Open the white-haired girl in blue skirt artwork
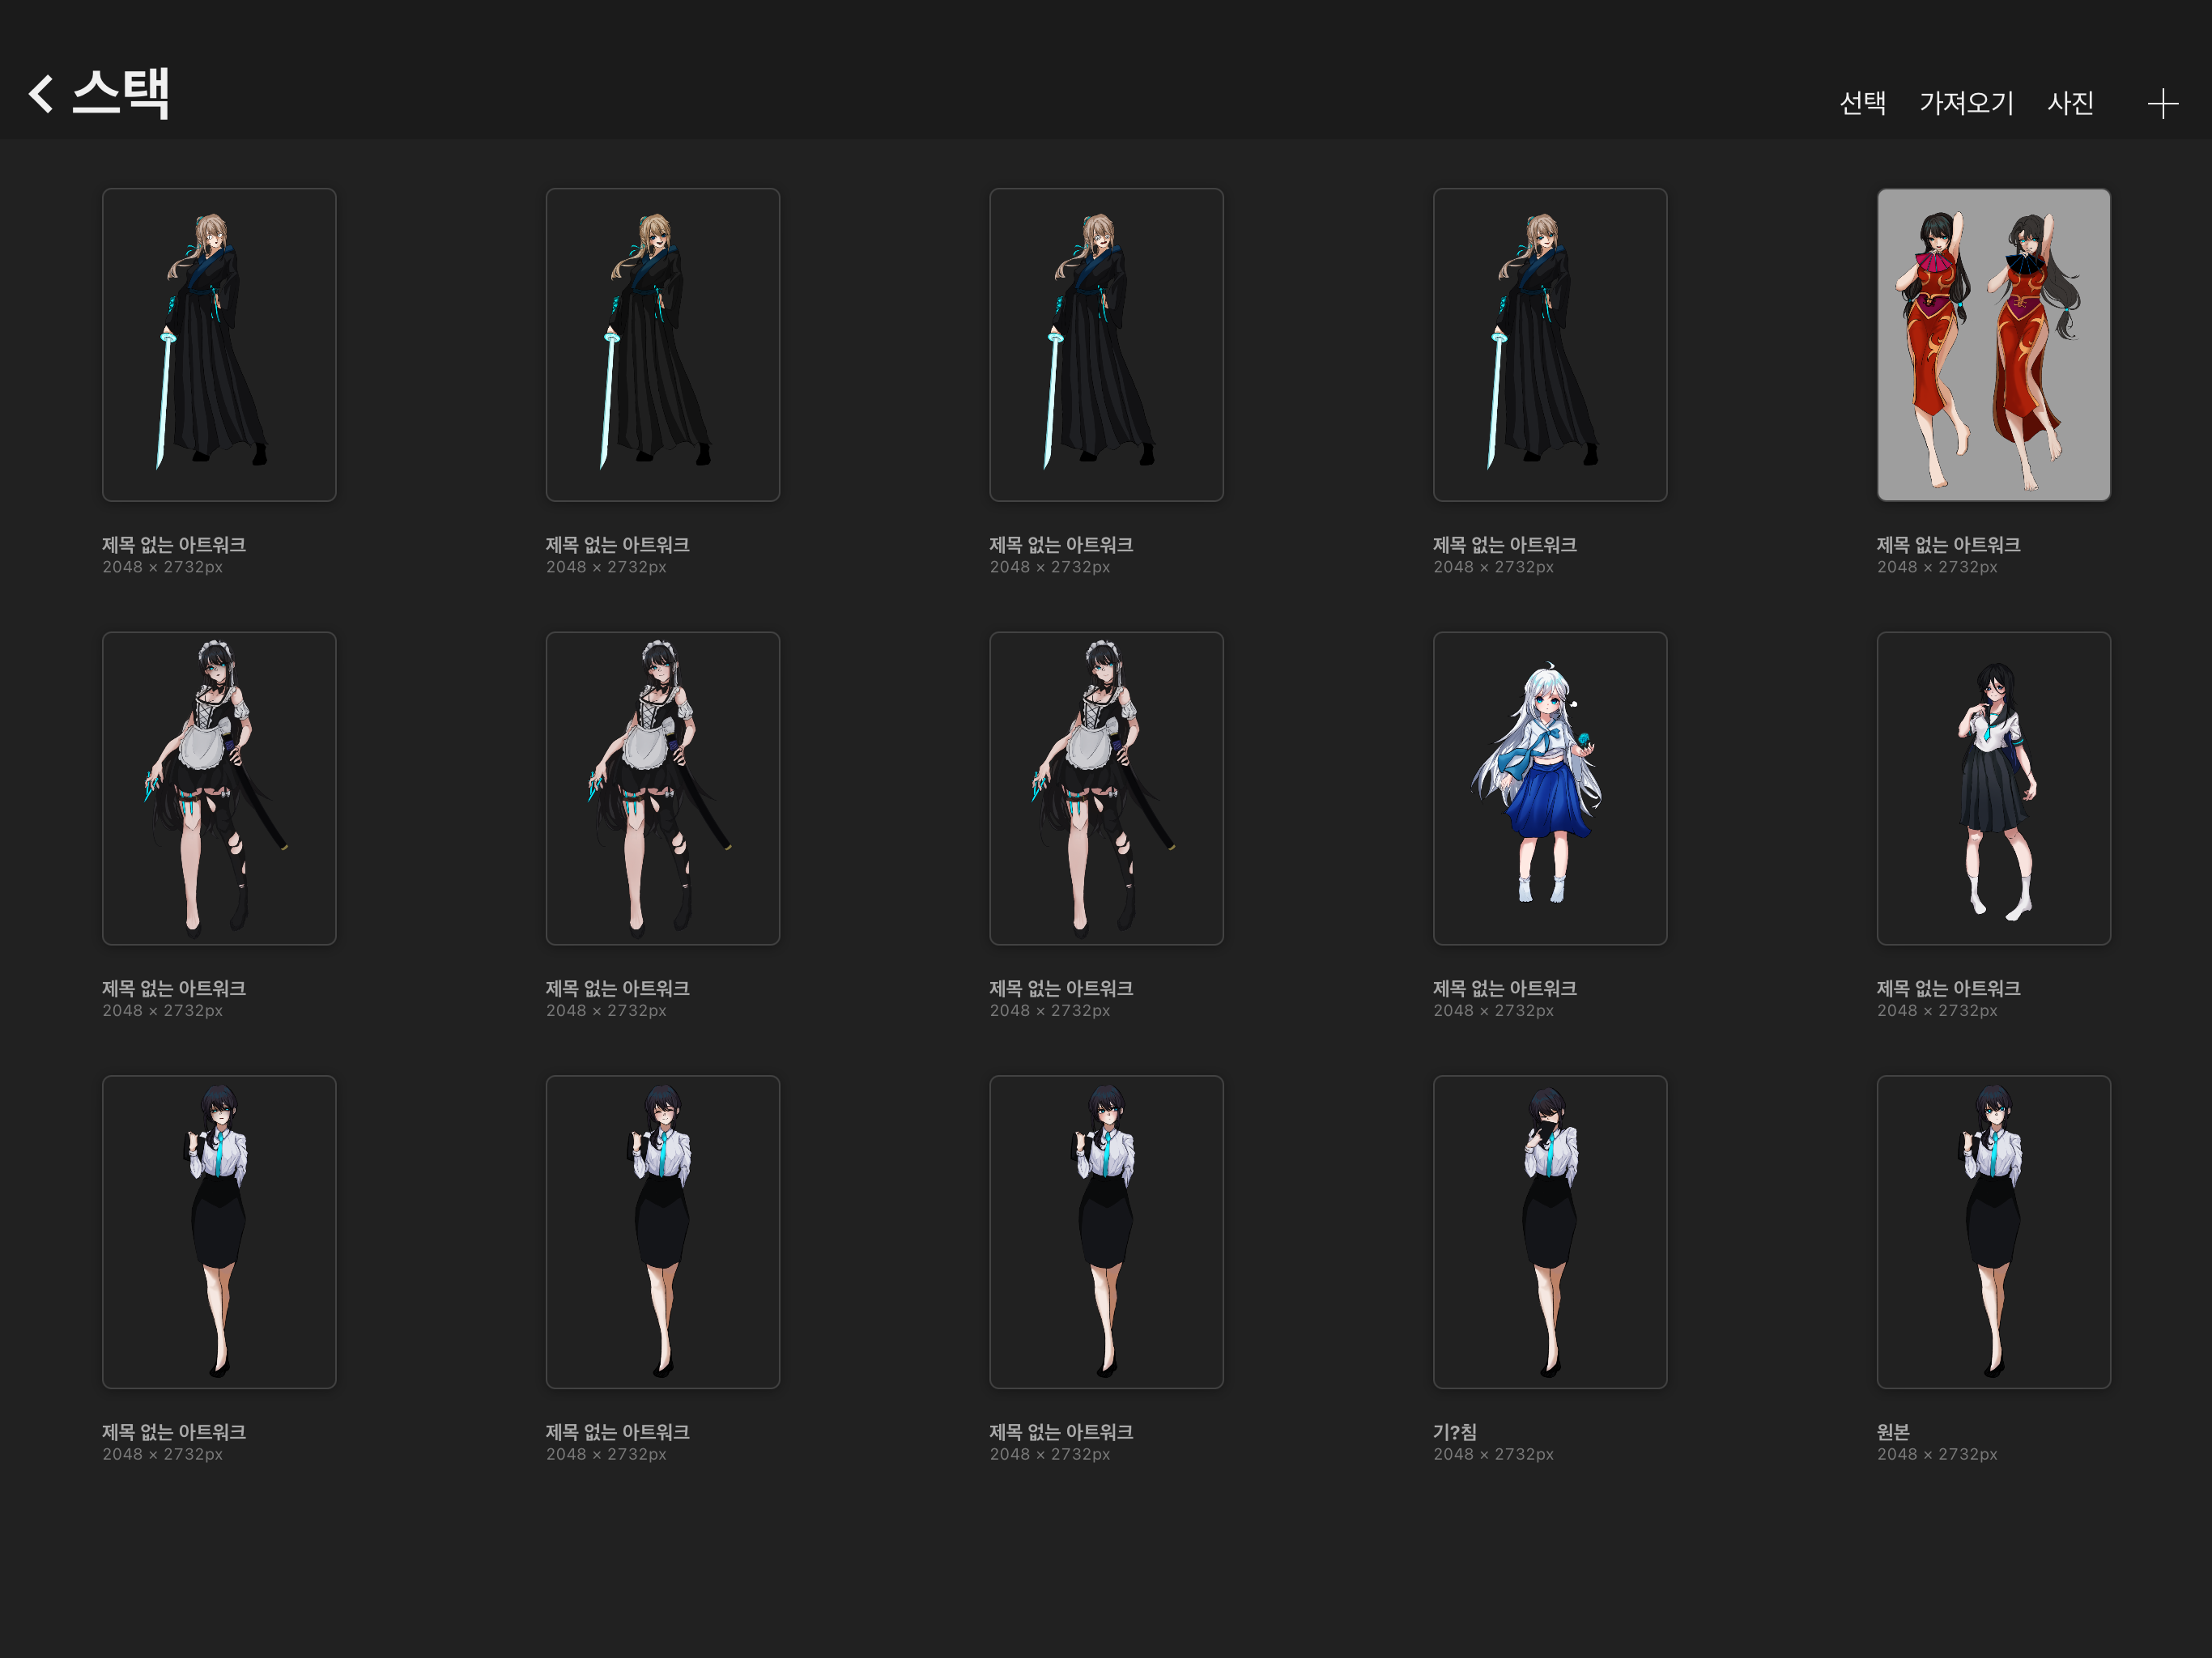Image resolution: width=2212 pixels, height=1658 pixels. pyautogui.click(x=1550, y=788)
